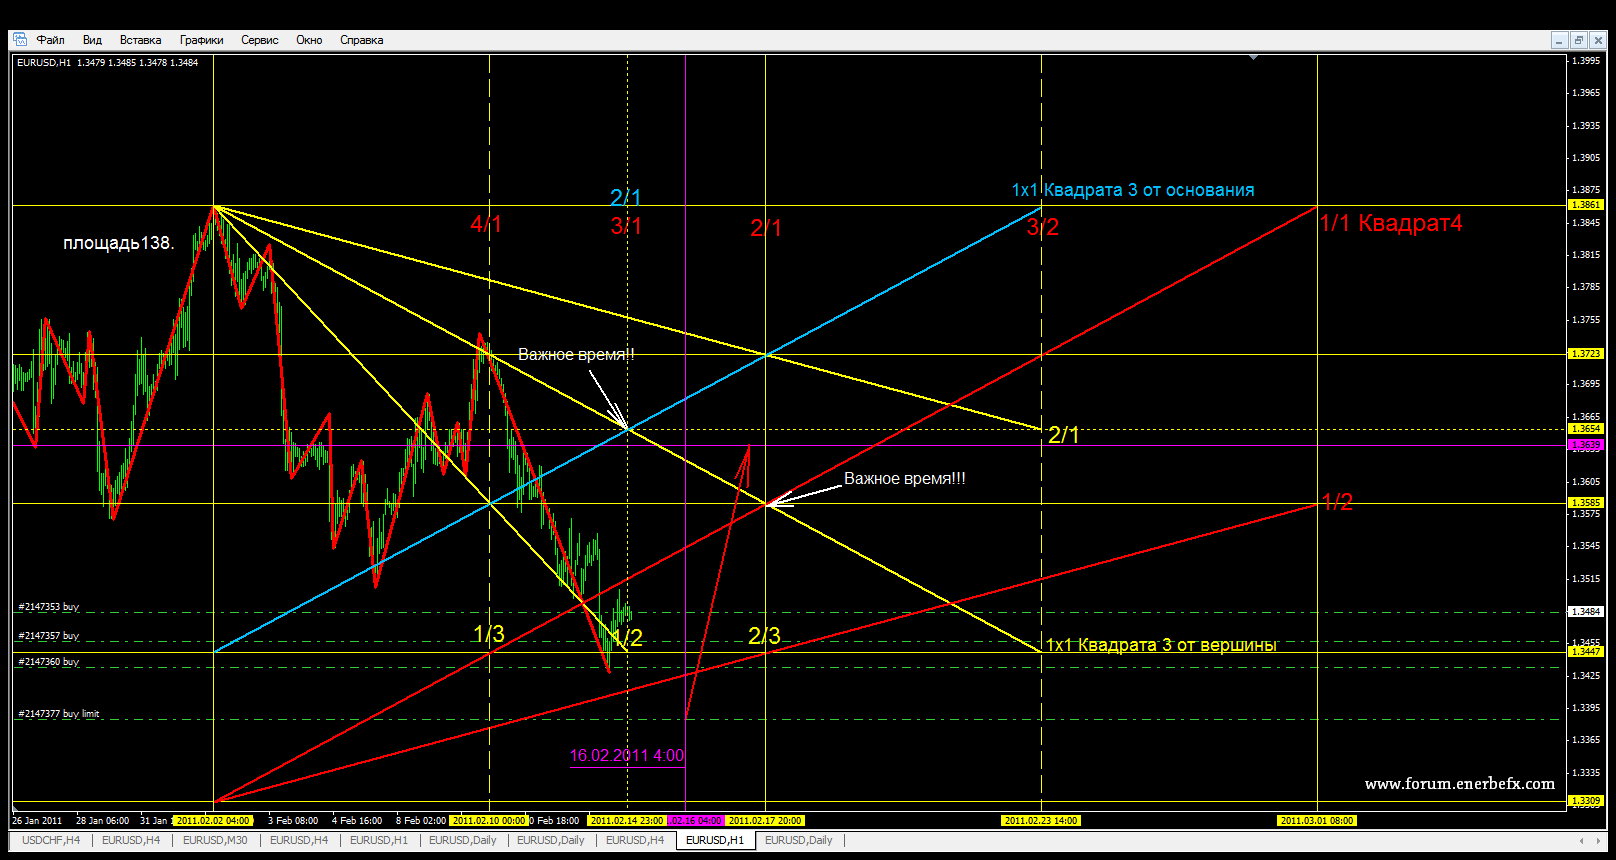The image size is (1616, 860).
Task: Switch to the USDCHF,H4 chart tab
Action: 51,840
